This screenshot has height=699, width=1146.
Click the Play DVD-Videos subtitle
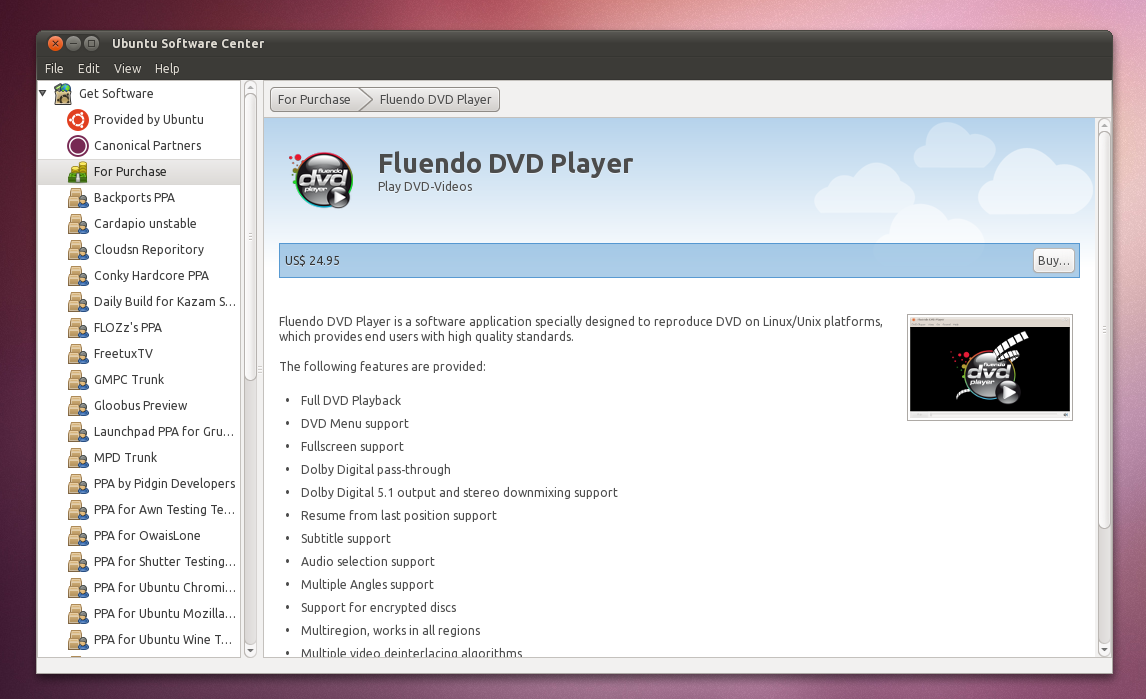425,186
